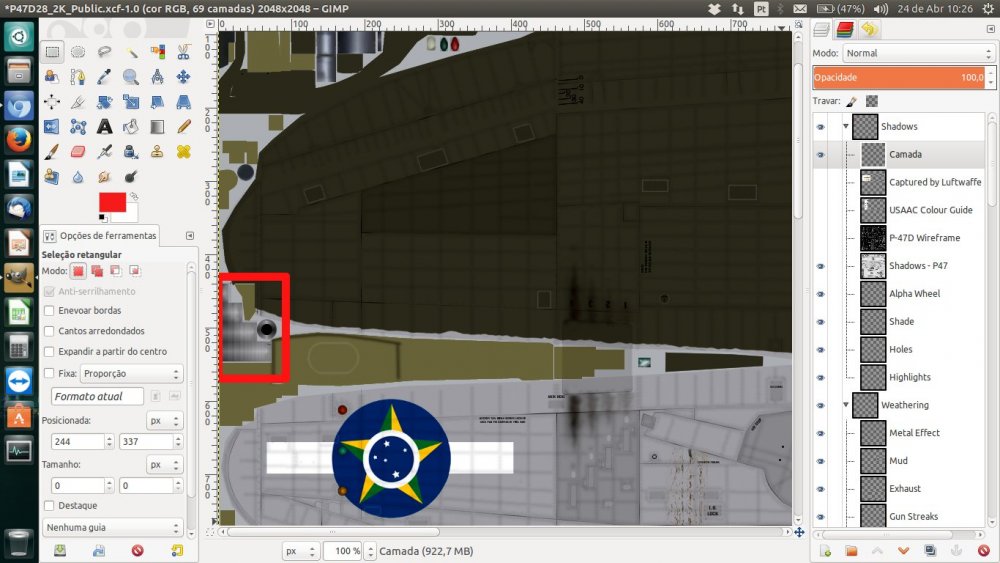This screenshot has width=1000, height=563.
Task: Hide the Camada layer
Action: coord(821,154)
